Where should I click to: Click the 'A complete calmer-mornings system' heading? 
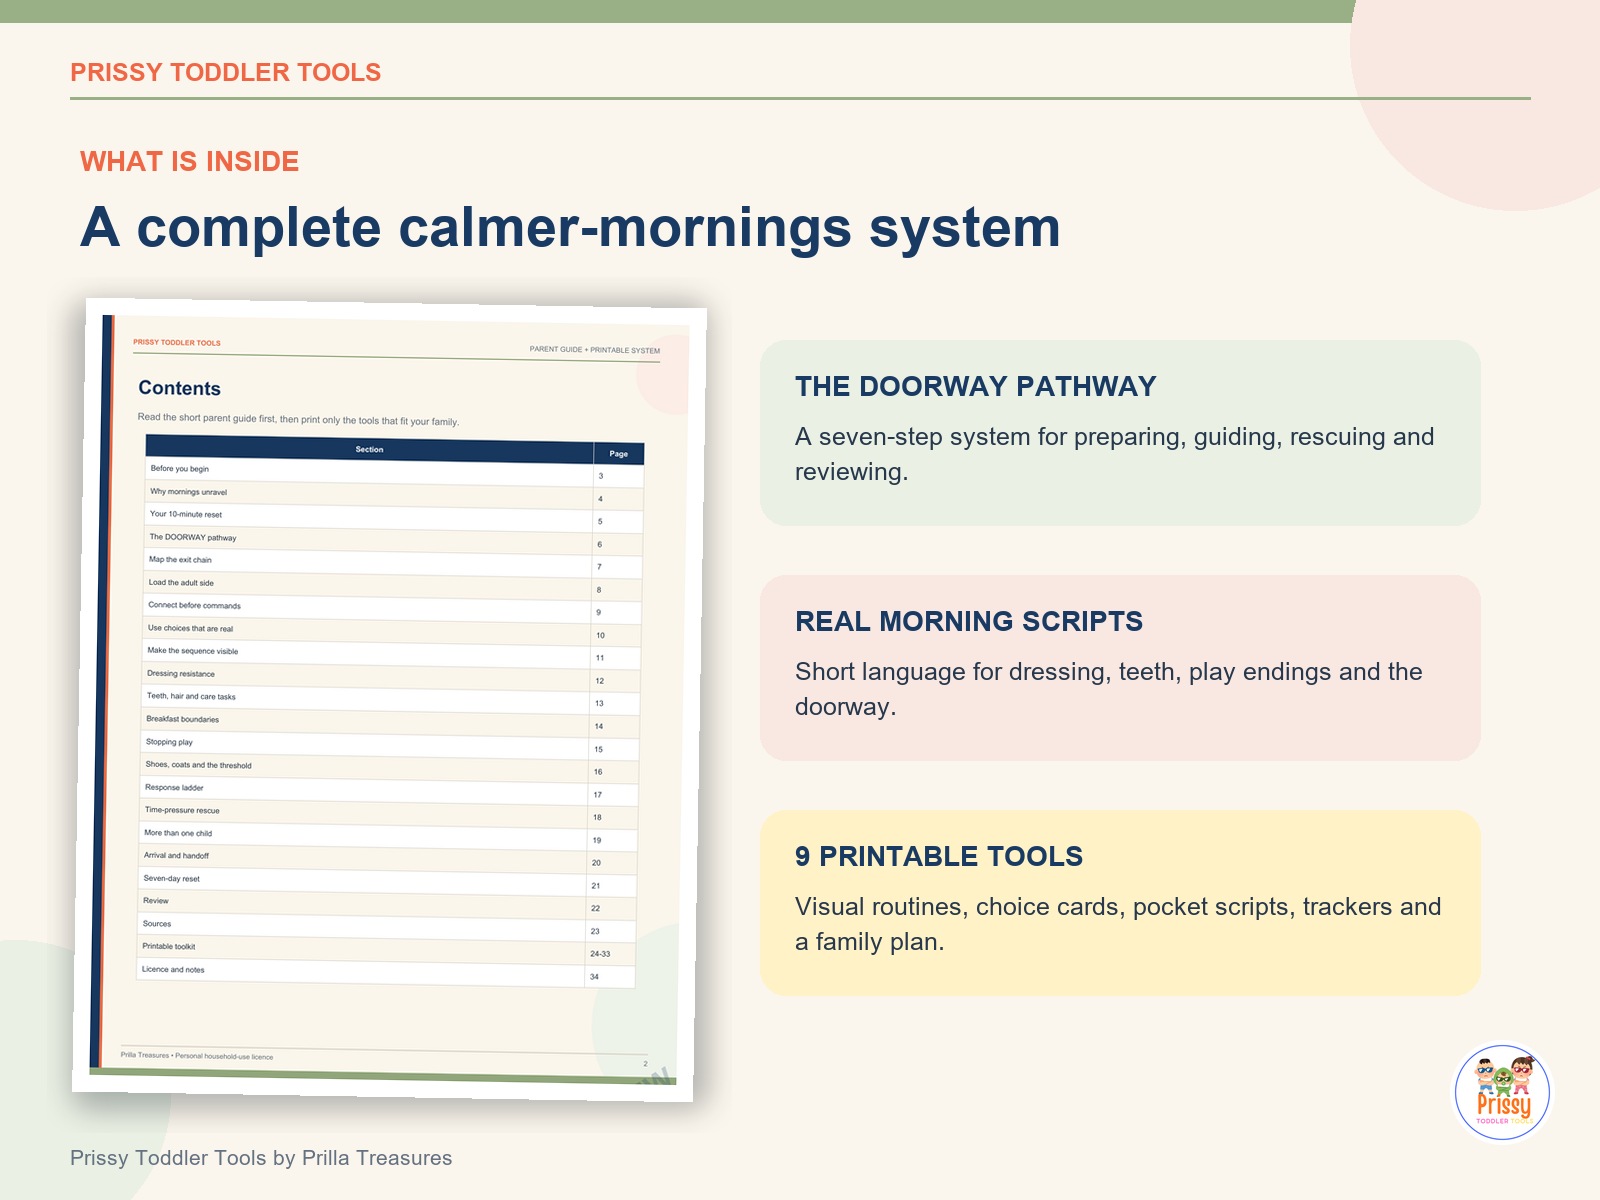pyautogui.click(x=570, y=228)
